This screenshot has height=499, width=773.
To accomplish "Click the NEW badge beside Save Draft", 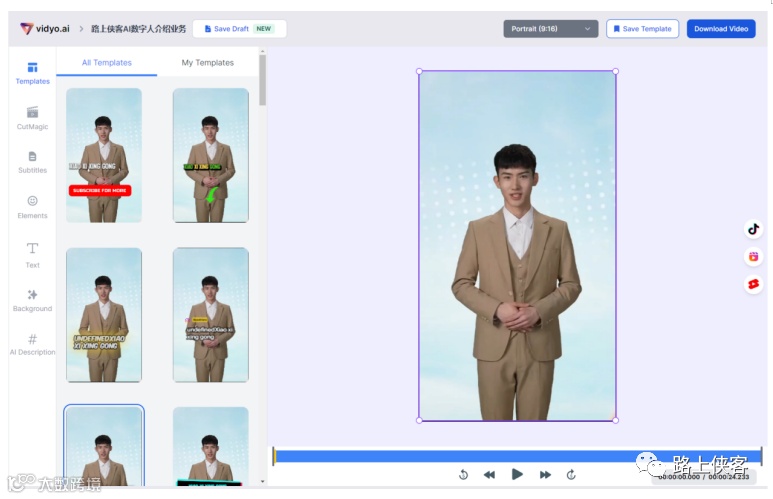I will coord(264,29).
